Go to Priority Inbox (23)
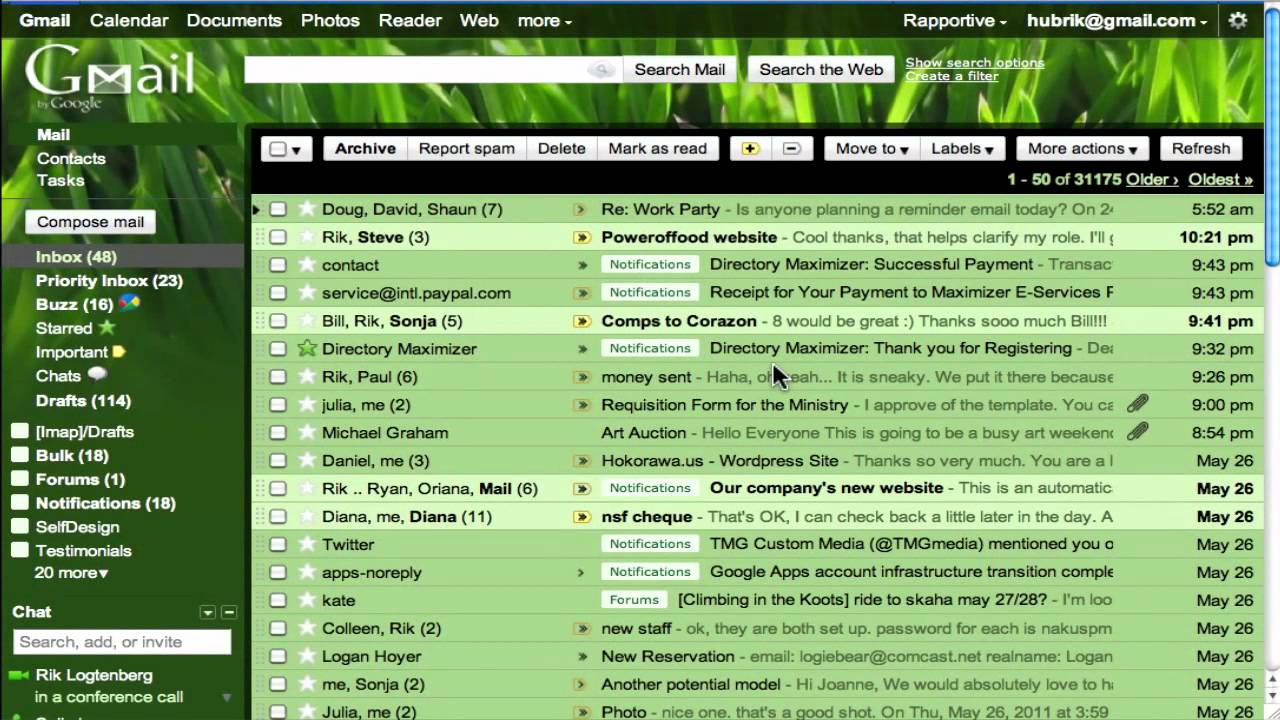Image resolution: width=1280 pixels, height=720 pixels. click(x=109, y=281)
